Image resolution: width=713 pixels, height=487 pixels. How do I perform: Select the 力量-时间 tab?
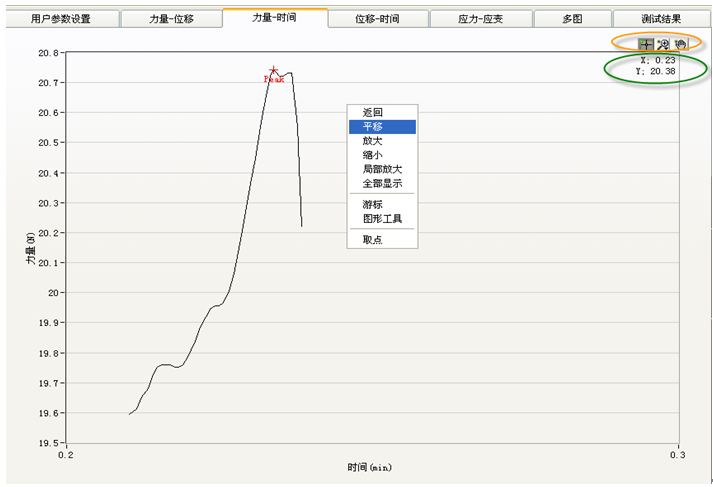[x=274, y=18]
